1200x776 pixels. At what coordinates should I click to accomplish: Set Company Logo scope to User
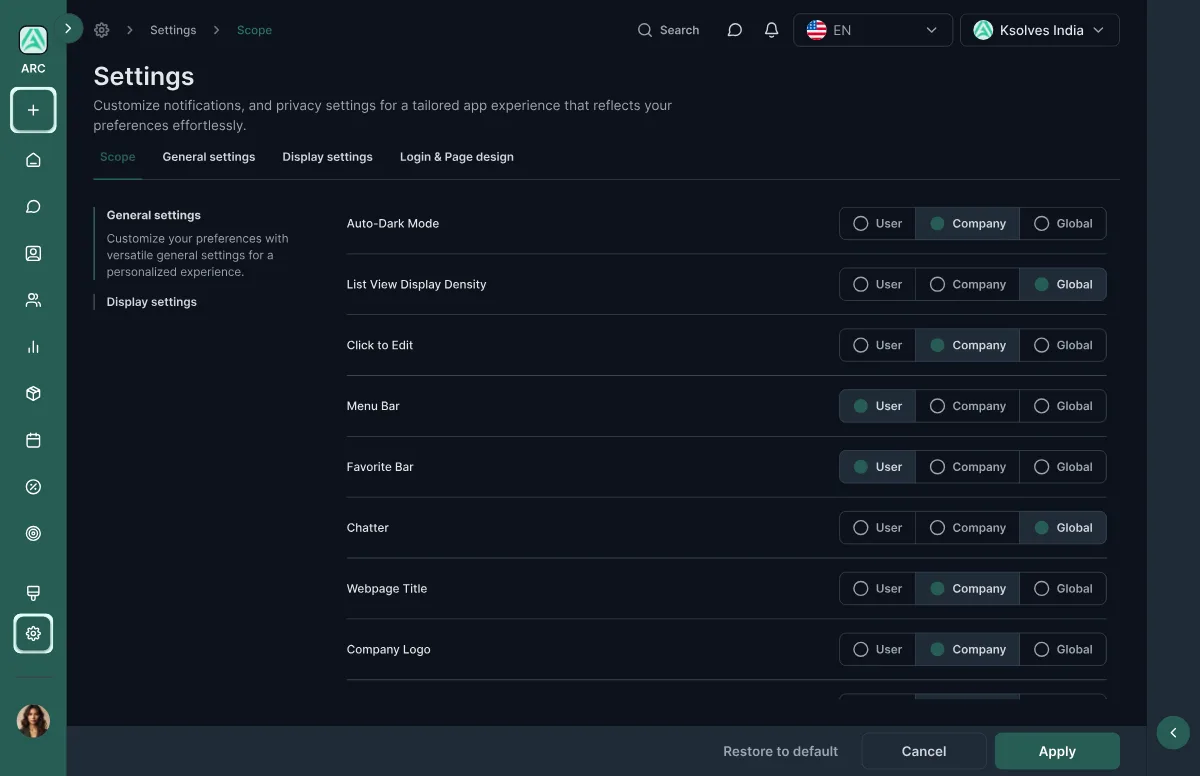877,650
